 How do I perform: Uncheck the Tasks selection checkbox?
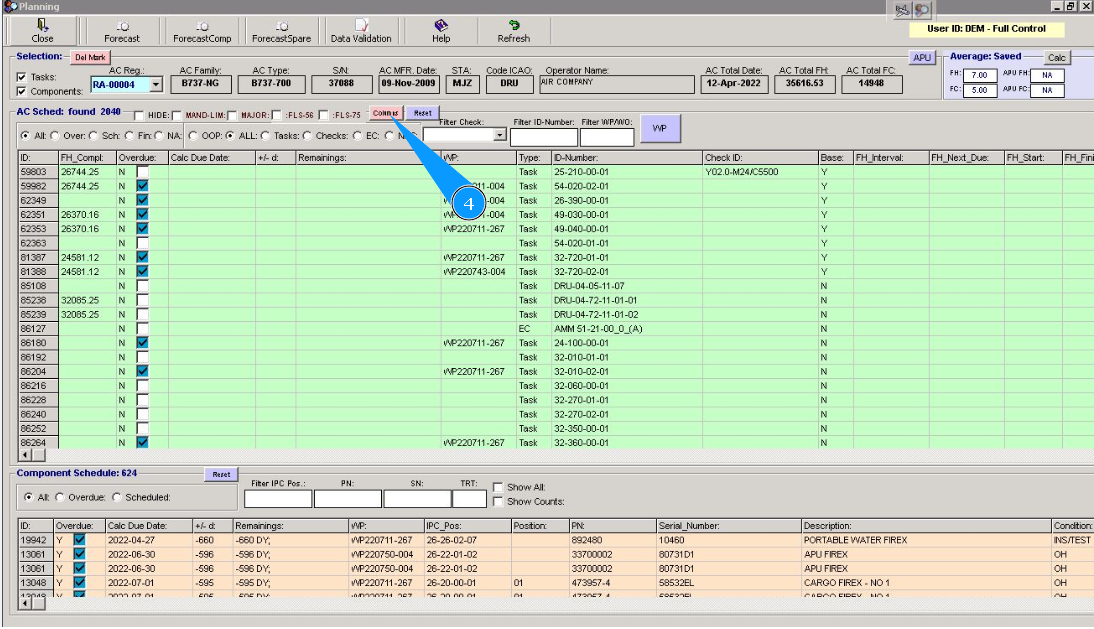tap(22, 77)
